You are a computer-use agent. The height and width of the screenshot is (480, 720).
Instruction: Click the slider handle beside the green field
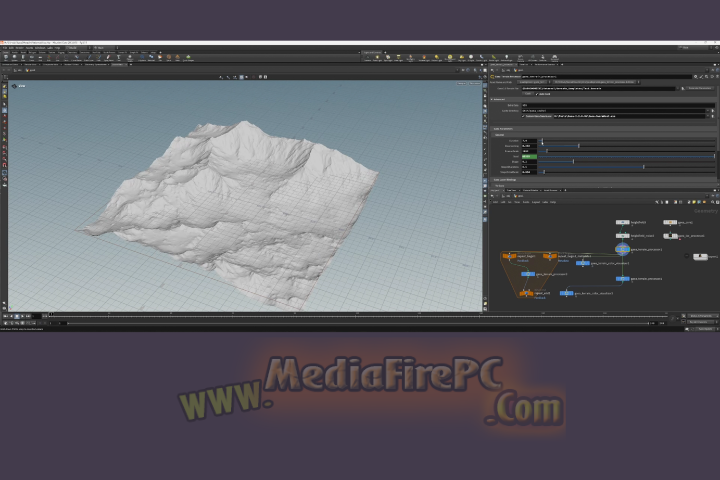[714, 156]
